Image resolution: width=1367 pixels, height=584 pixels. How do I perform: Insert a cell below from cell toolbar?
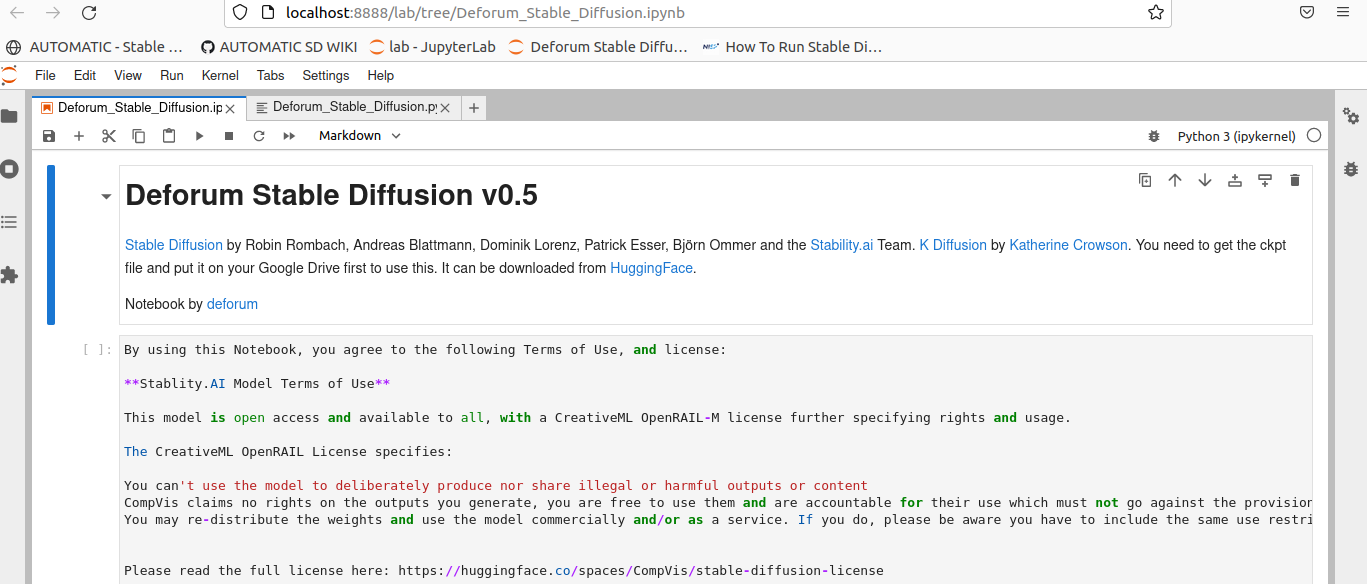[x=1265, y=180]
